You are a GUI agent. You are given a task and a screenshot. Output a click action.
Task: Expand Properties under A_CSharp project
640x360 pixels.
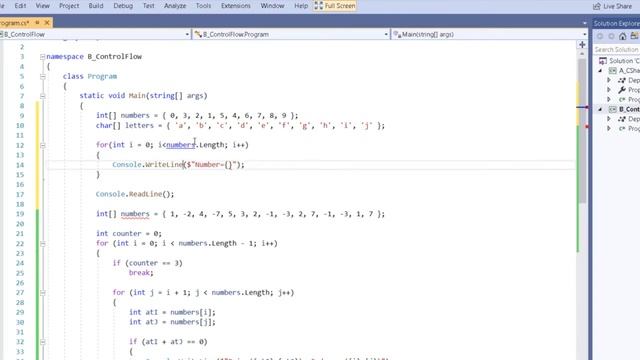[x=609, y=90]
